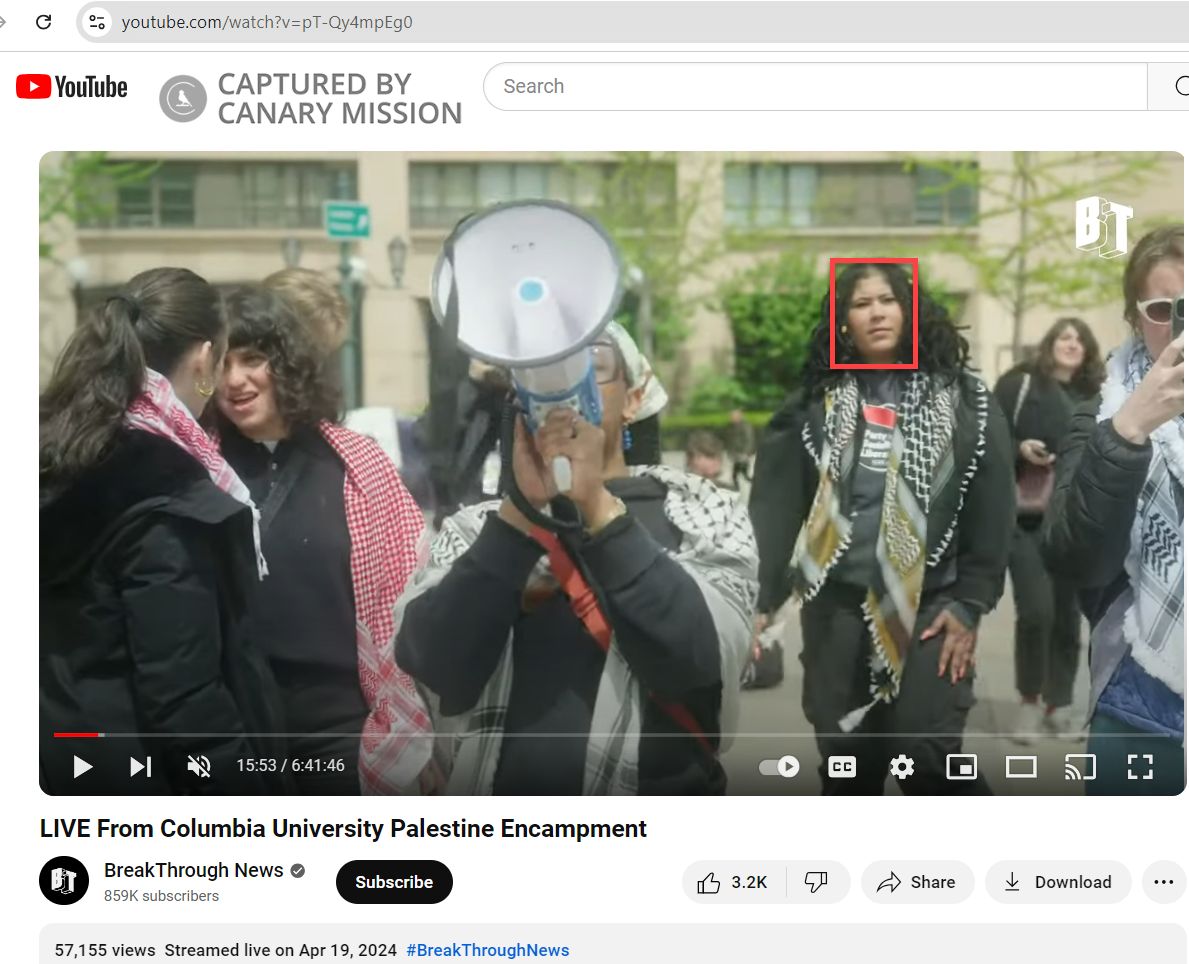Download the video

click(x=1058, y=882)
